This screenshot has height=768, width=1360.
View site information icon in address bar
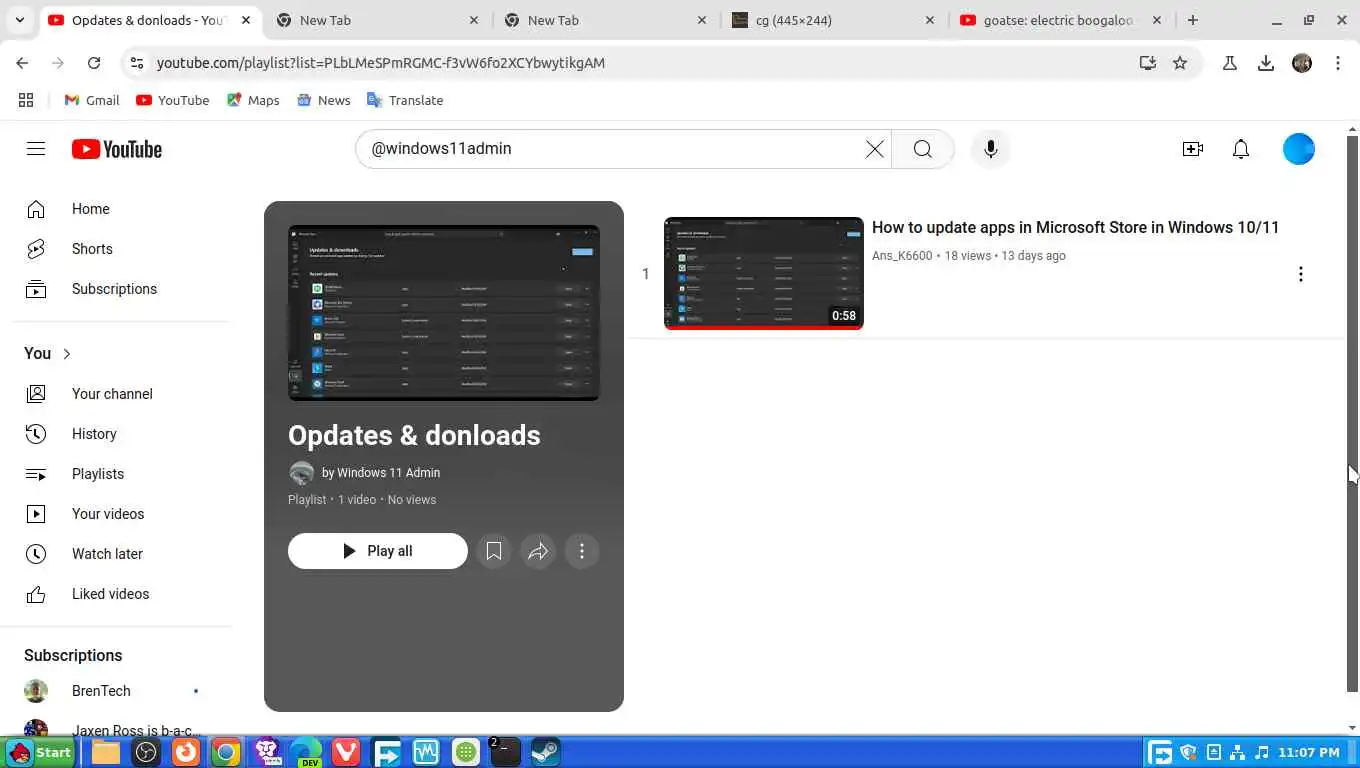[x=137, y=63]
